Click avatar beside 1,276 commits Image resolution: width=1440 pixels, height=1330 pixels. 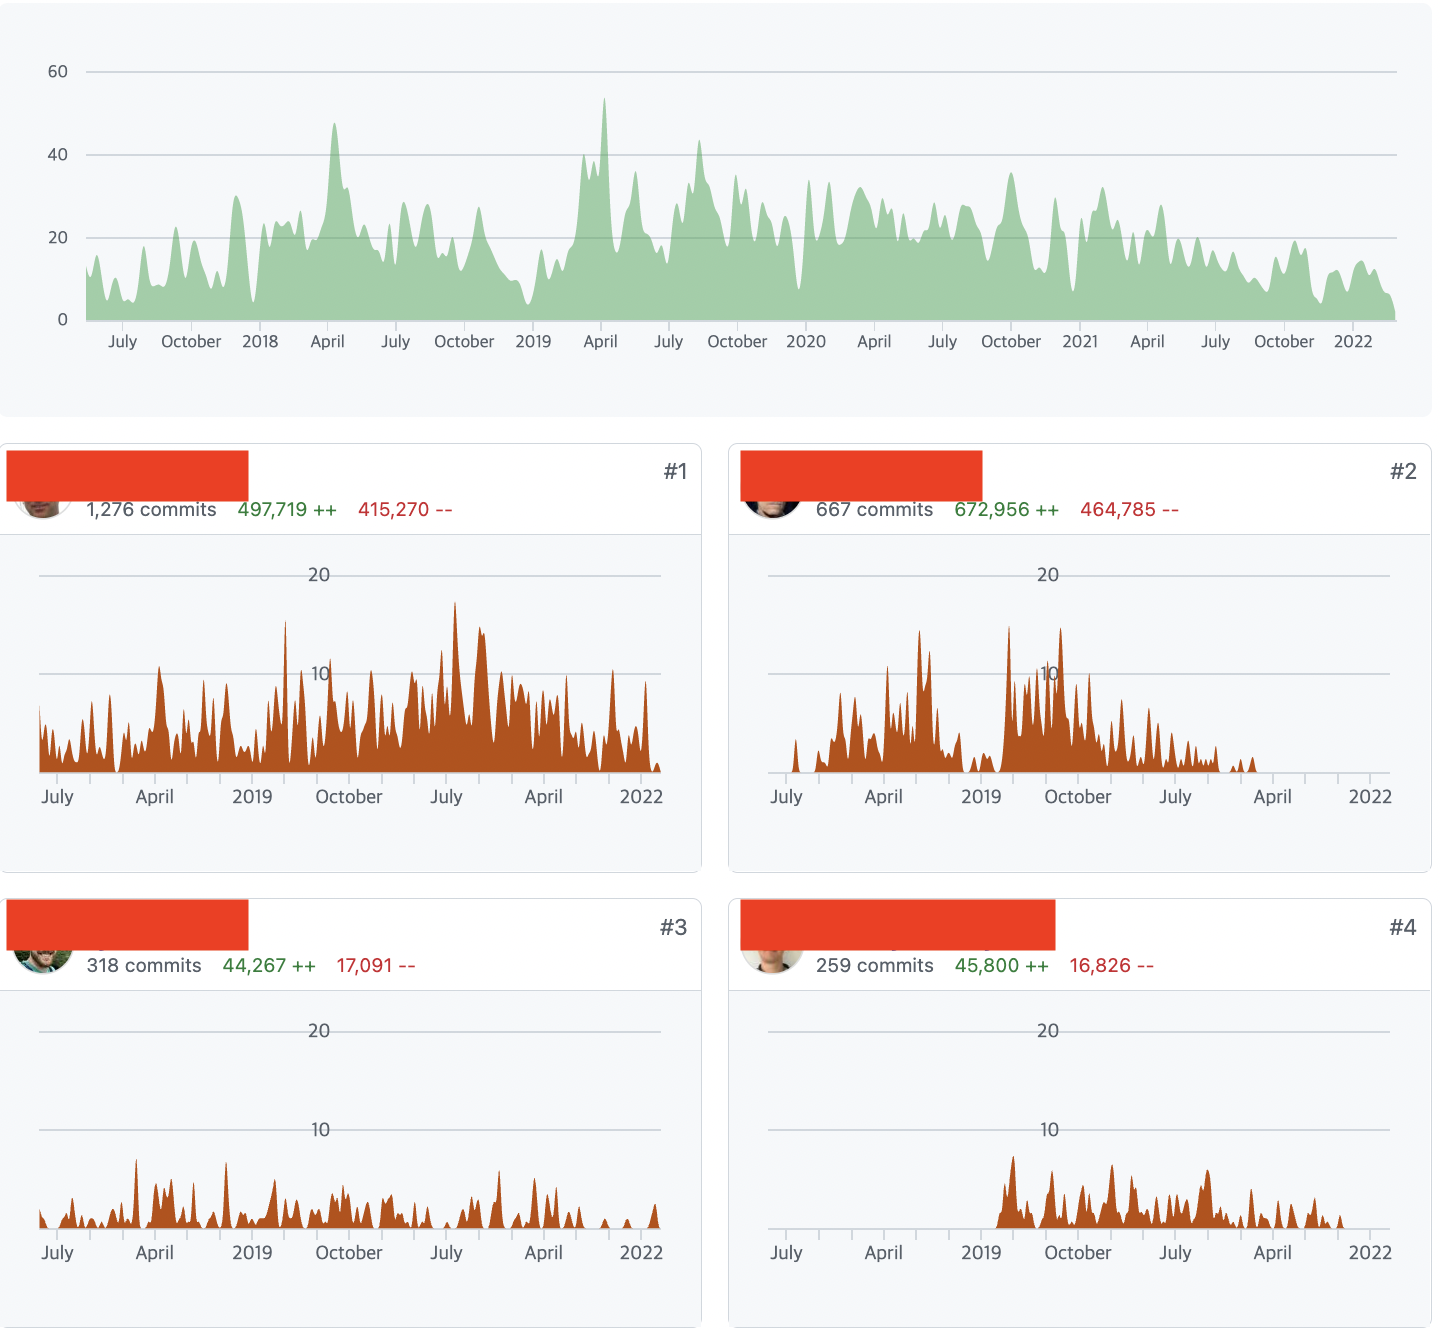click(43, 509)
